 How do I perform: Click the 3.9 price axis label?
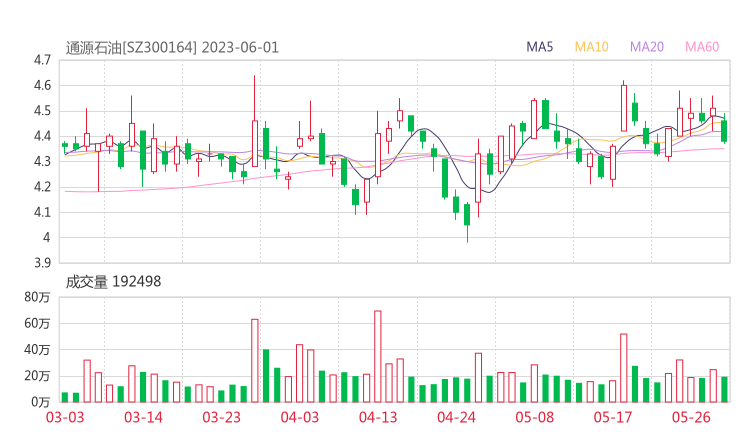click(x=42, y=263)
